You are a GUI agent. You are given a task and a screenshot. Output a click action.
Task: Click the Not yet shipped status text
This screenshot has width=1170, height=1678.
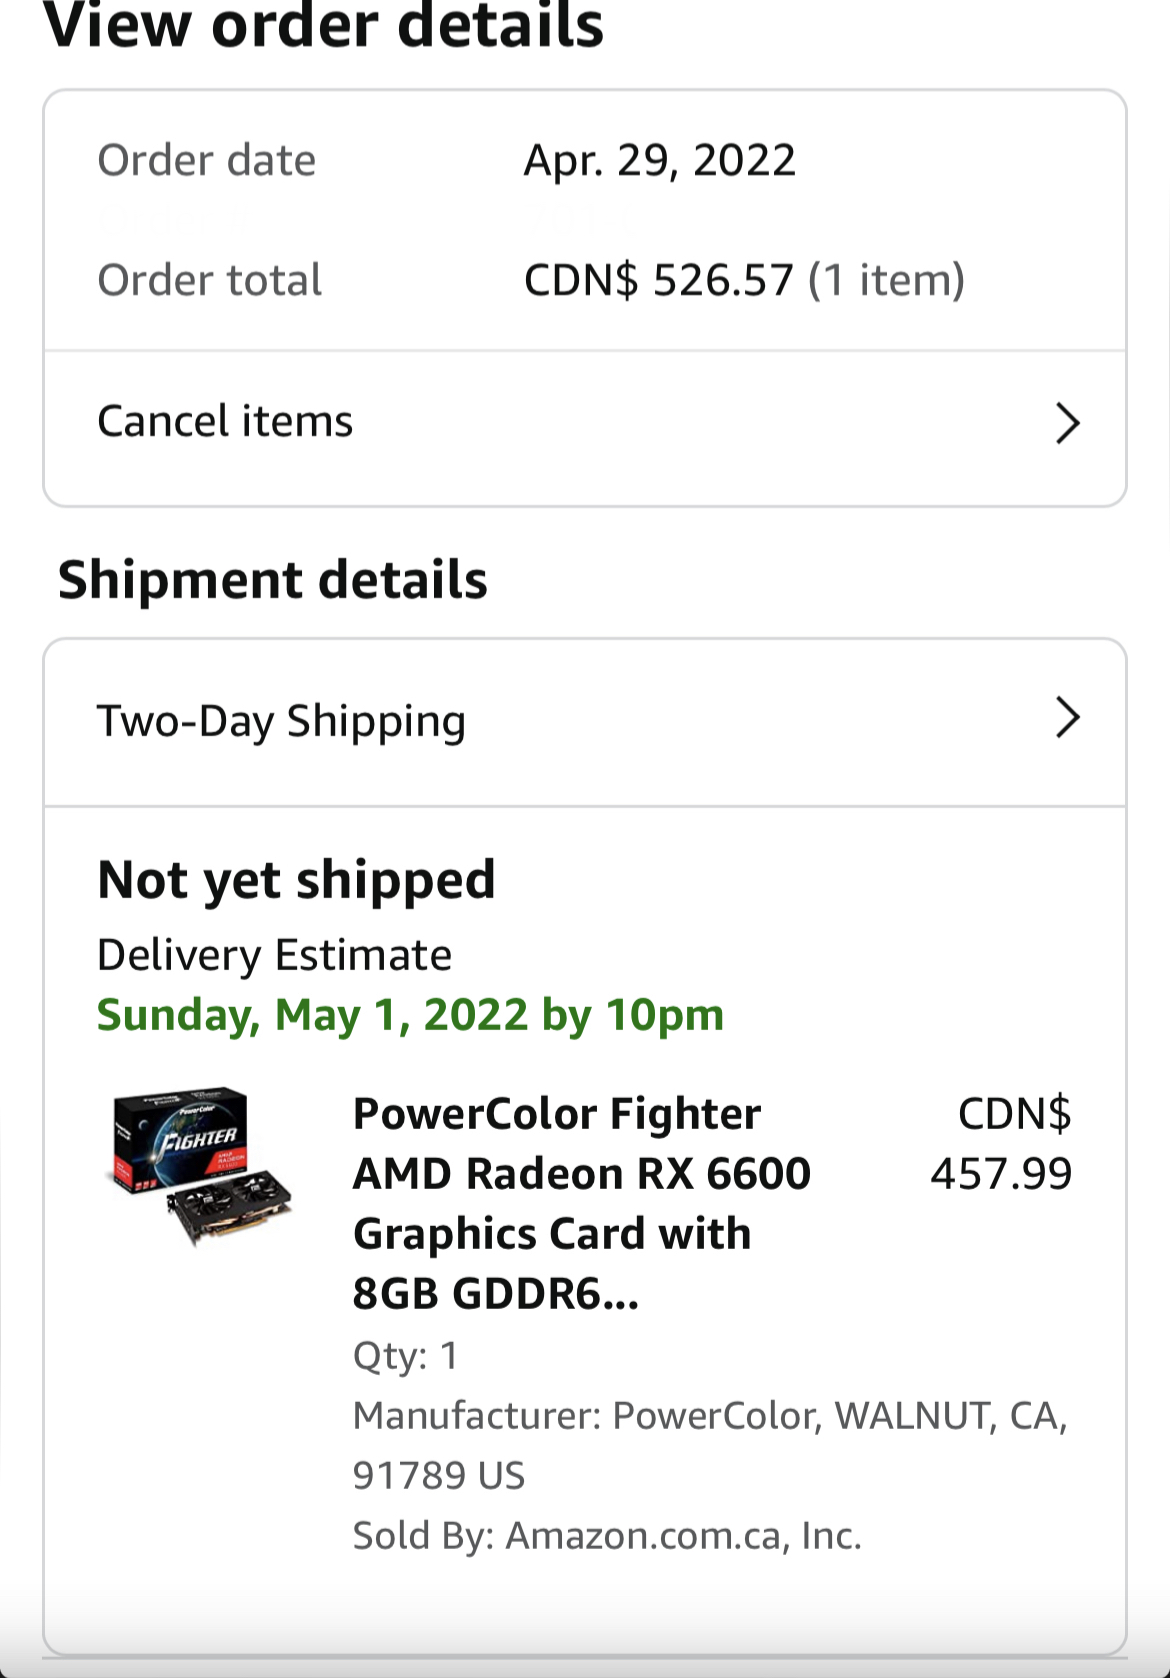296,880
